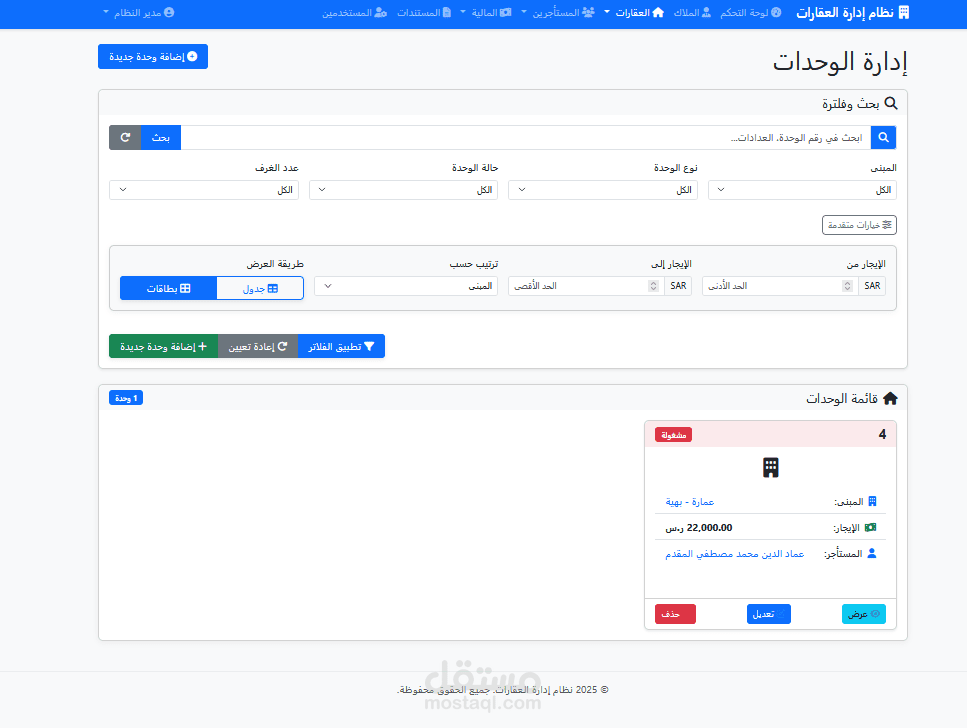
Task: Toggle the خيارات متقدمة advanced options button
Action: pos(859,225)
